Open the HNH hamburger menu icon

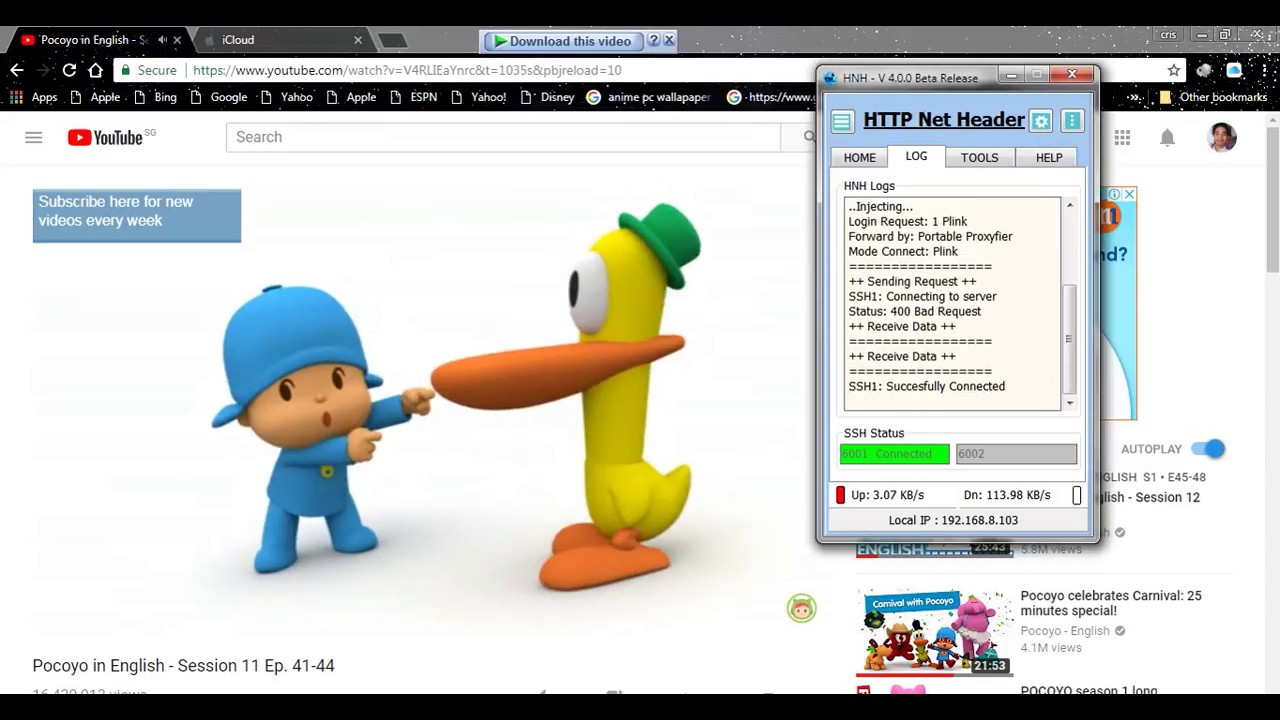(x=842, y=121)
